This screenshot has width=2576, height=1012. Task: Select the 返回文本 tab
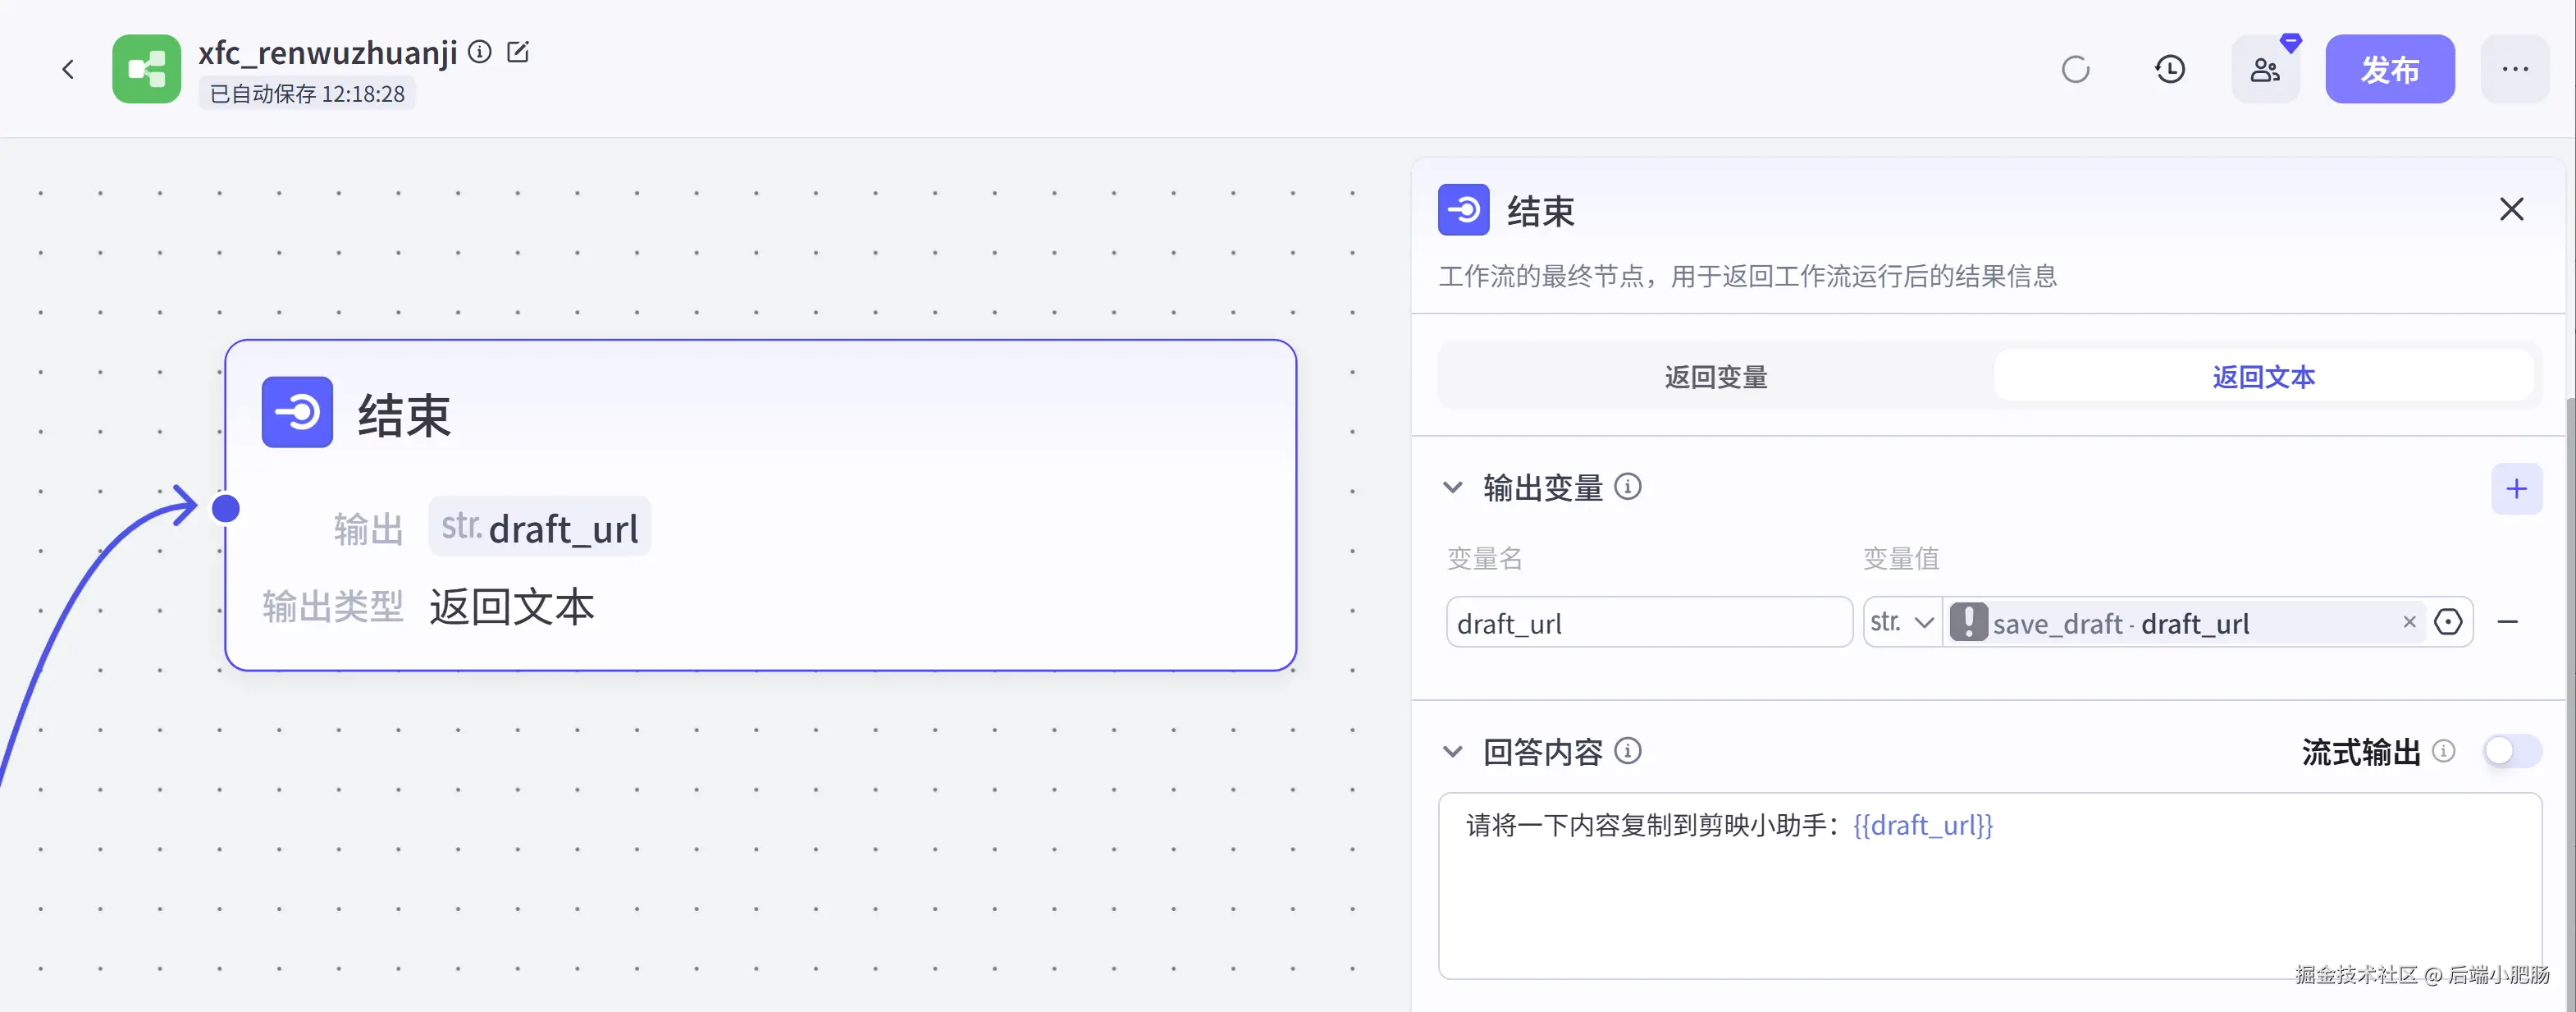click(x=2263, y=377)
